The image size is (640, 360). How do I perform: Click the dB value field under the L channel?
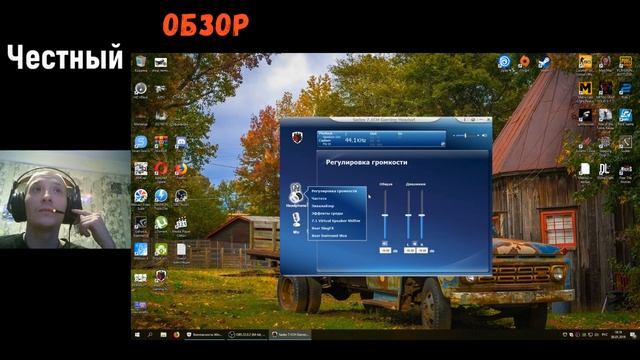409,250
